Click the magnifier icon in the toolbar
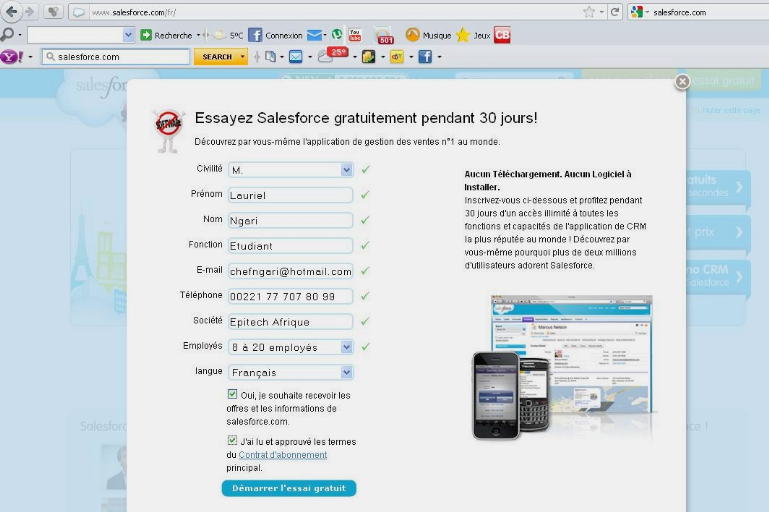This screenshot has height=512, width=769. click(7, 34)
